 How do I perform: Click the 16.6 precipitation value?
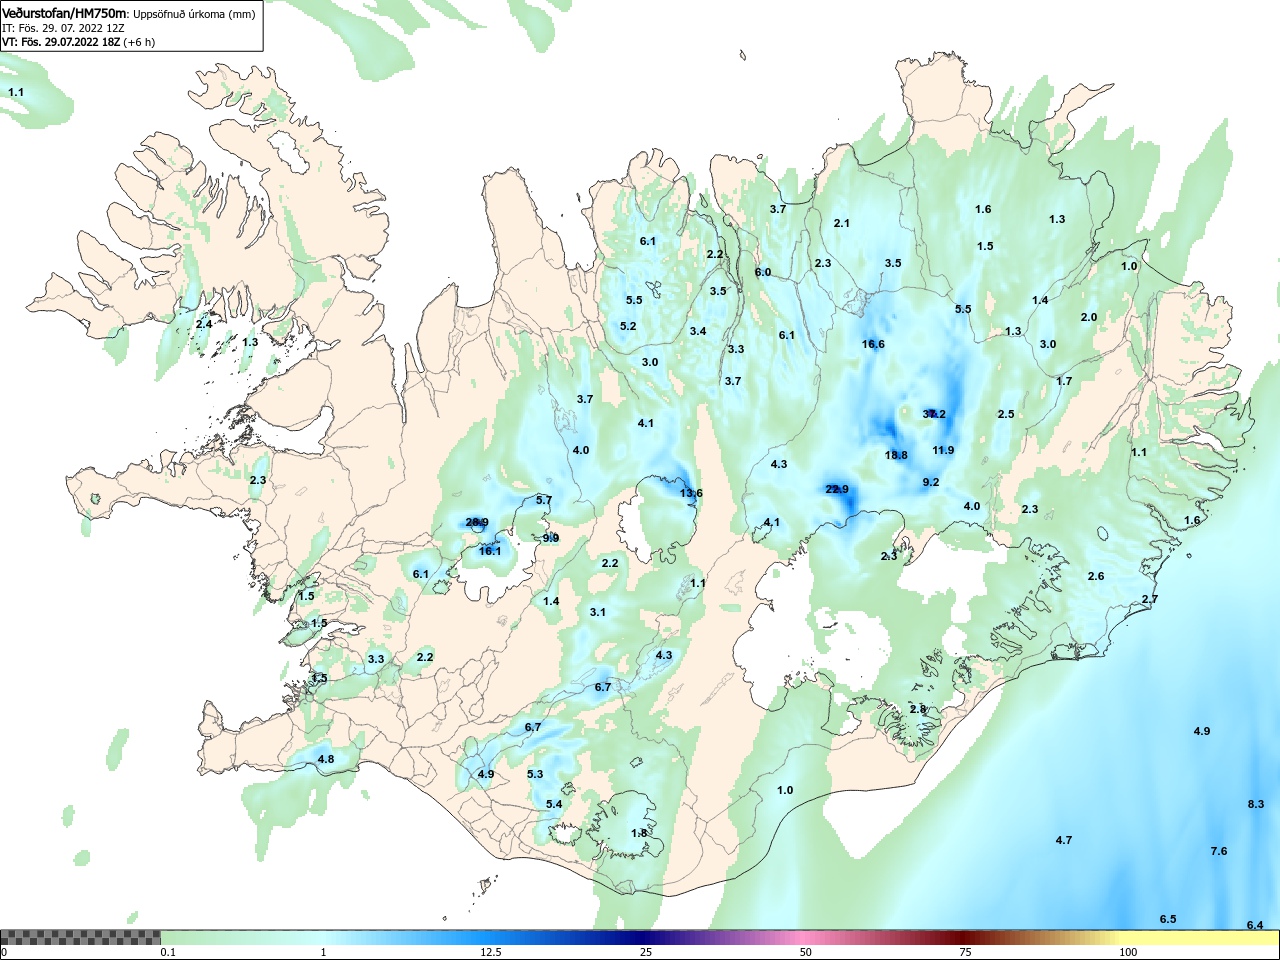(873, 344)
